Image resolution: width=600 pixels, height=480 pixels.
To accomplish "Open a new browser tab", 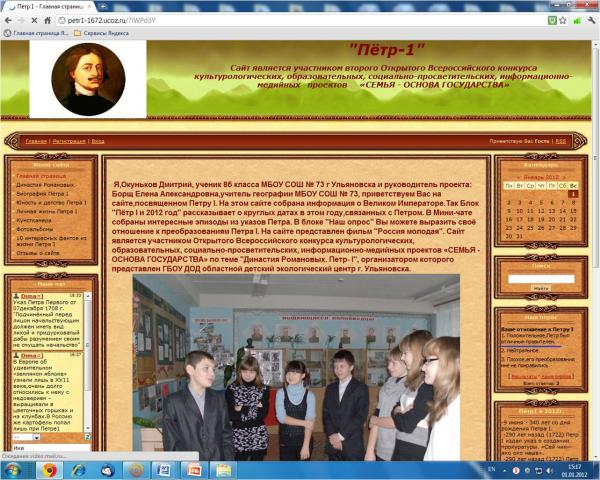I will coord(103,7).
